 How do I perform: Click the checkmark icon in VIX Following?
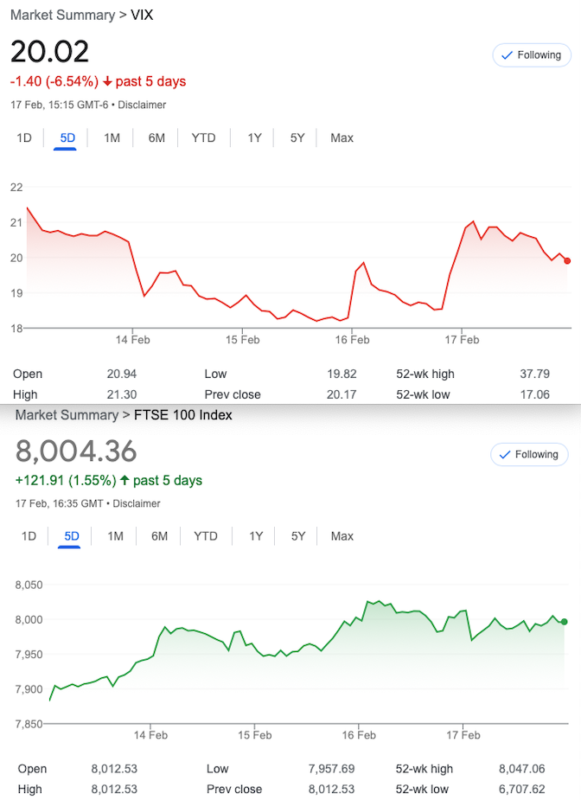(507, 55)
